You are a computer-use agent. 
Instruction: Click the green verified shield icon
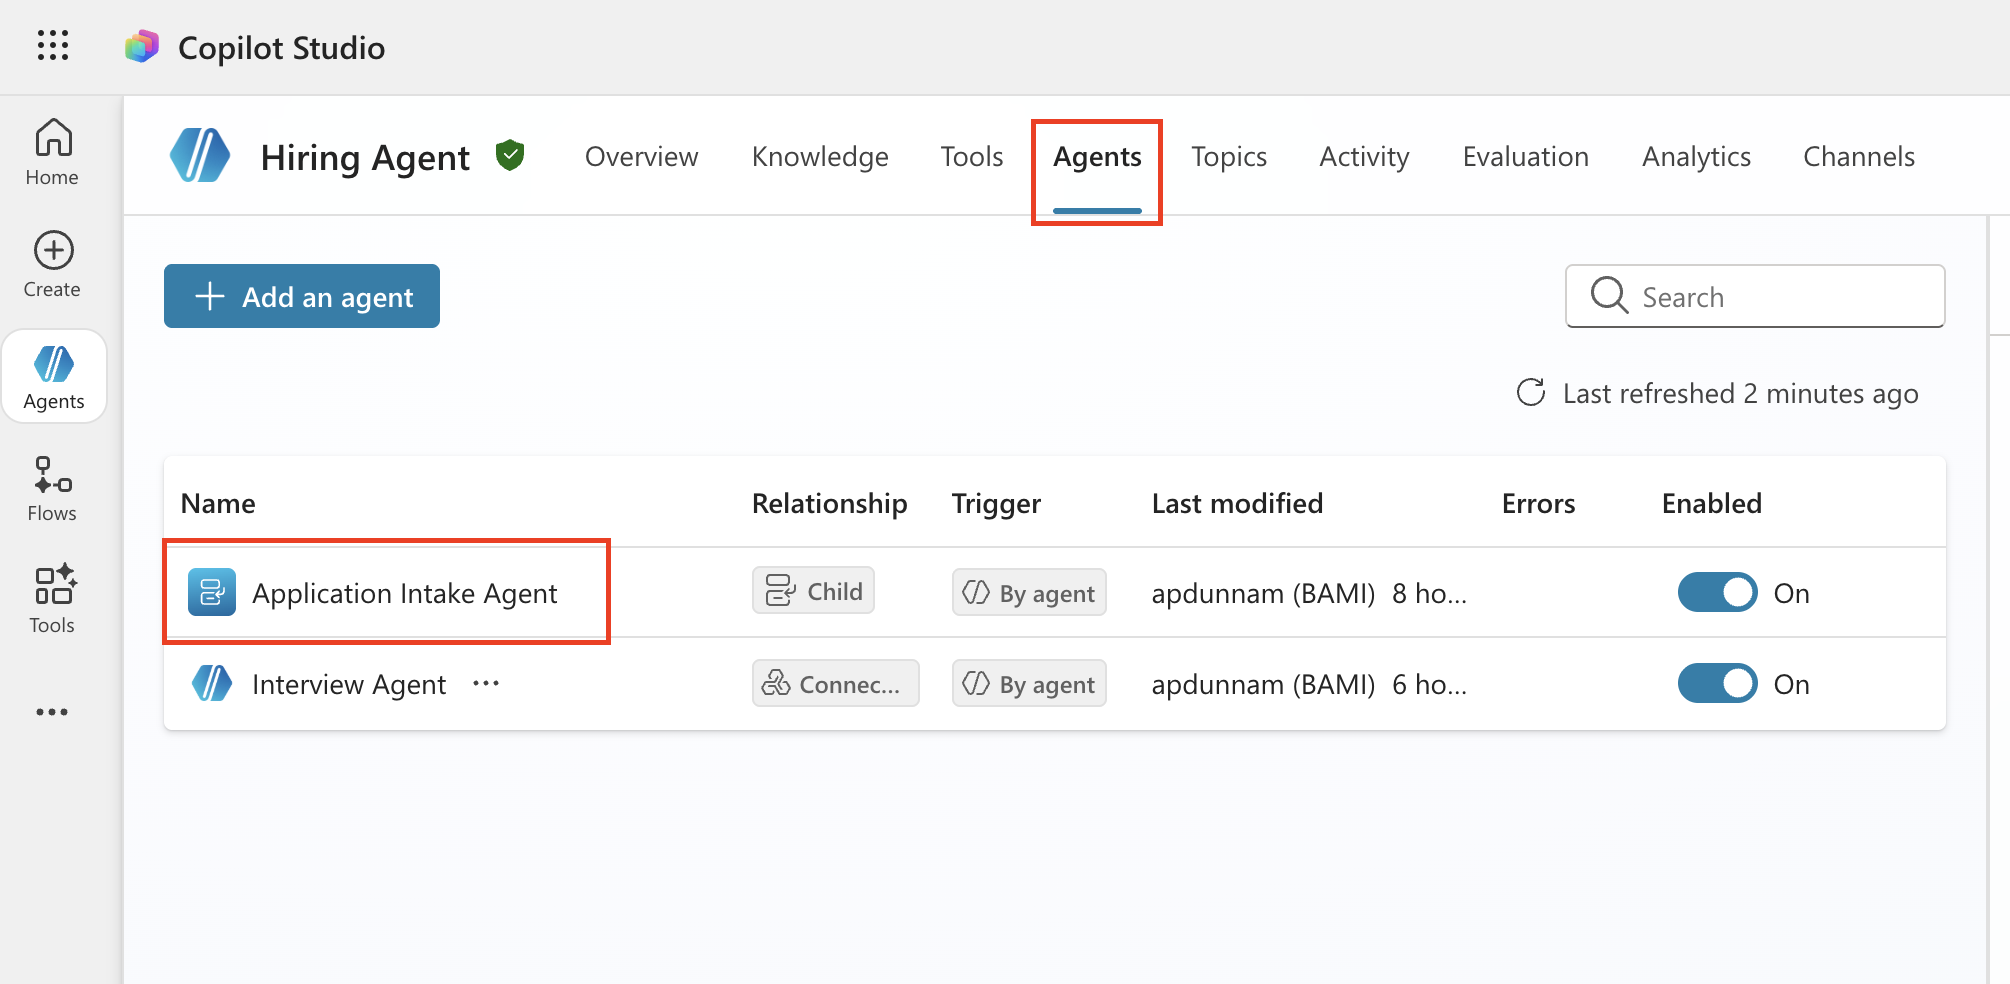click(x=510, y=156)
